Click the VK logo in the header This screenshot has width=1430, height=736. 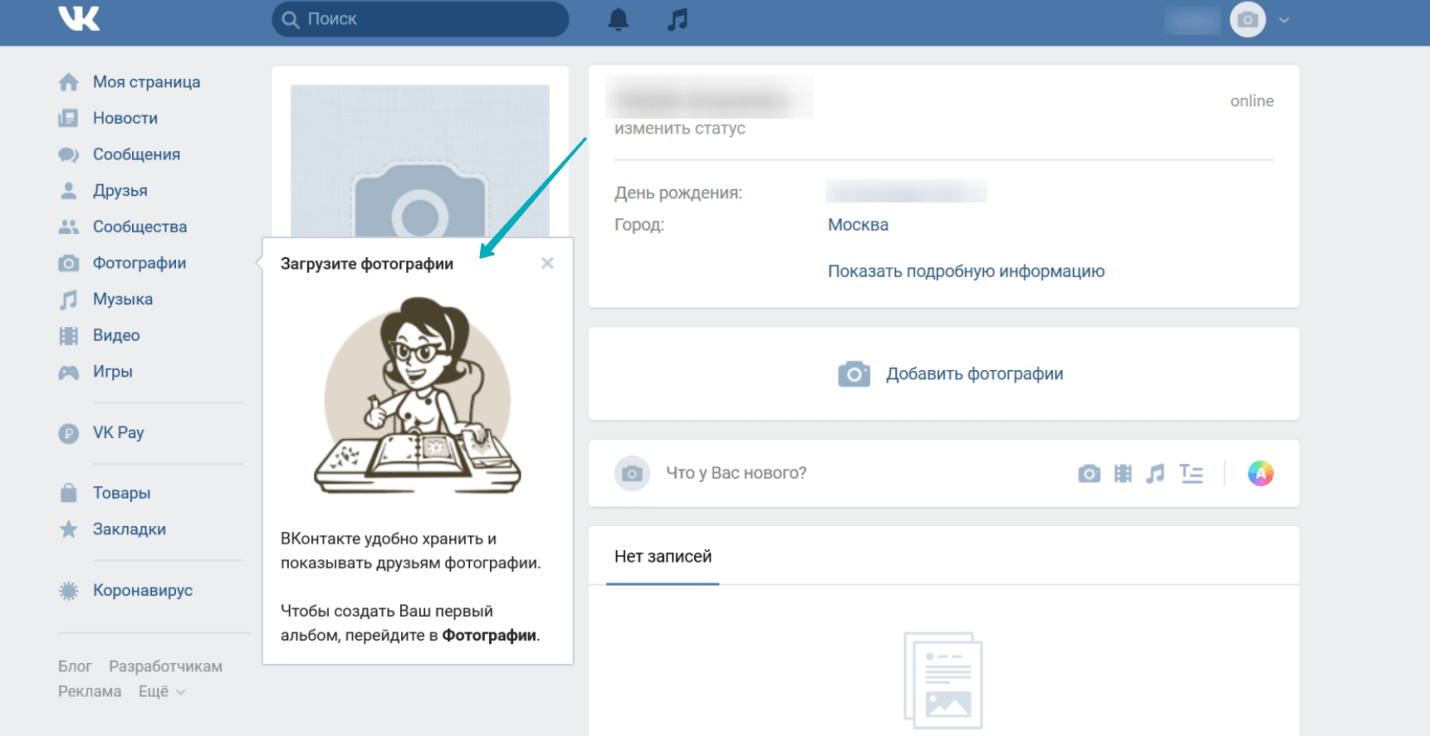tap(79, 19)
